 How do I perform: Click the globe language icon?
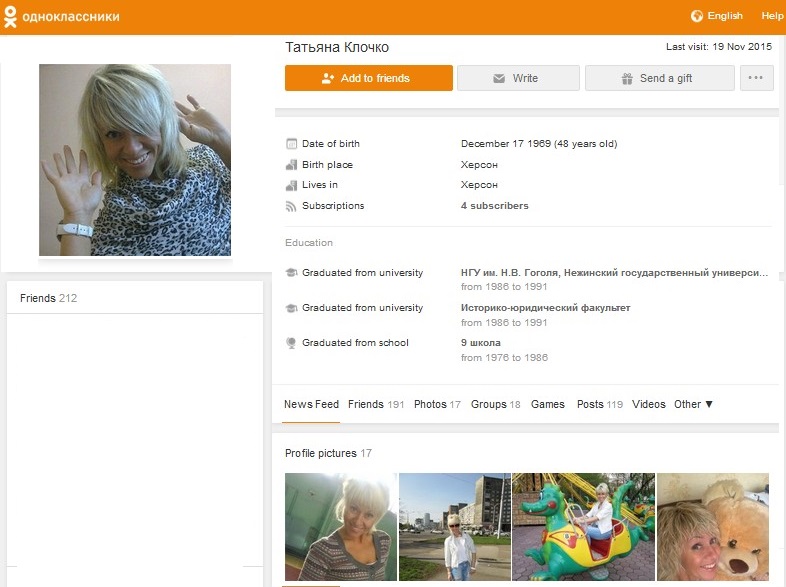697,16
